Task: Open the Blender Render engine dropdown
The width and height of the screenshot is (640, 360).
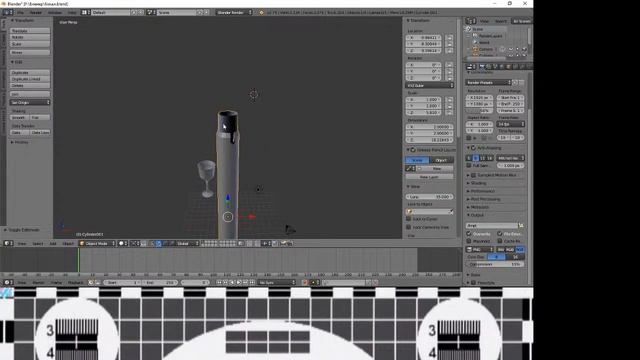Action: tap(234, 13)
